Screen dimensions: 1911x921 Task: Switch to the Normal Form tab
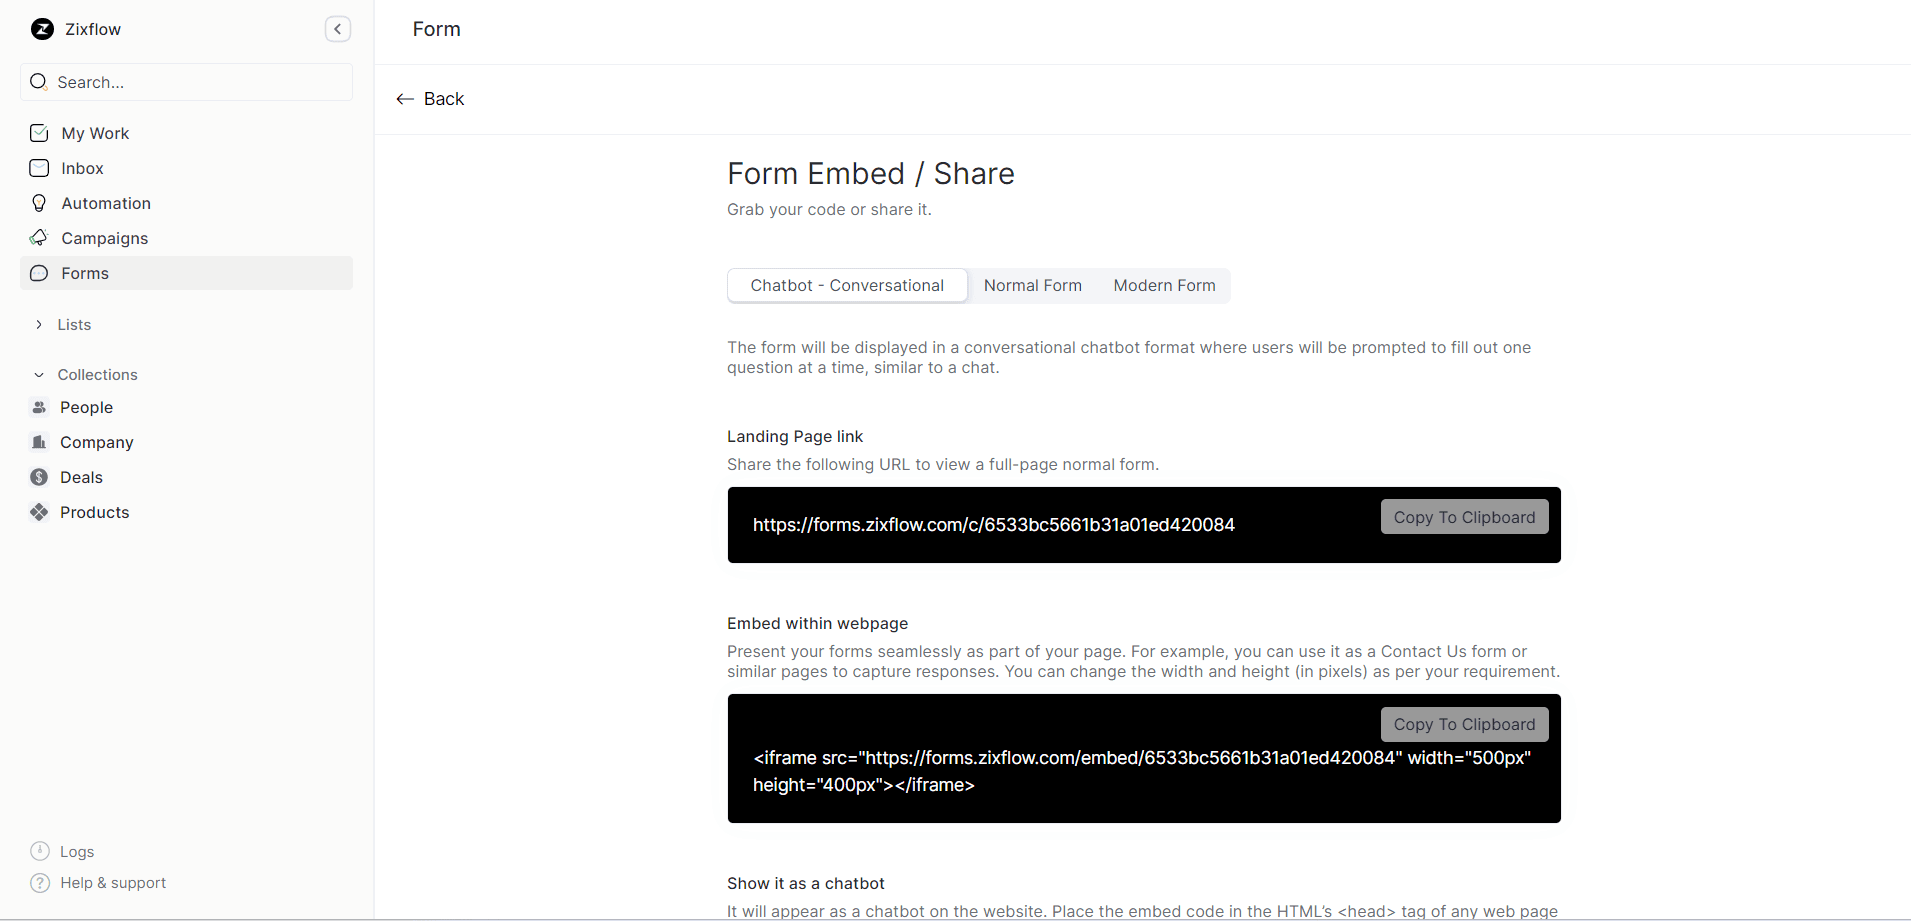tap(1033, 285)
